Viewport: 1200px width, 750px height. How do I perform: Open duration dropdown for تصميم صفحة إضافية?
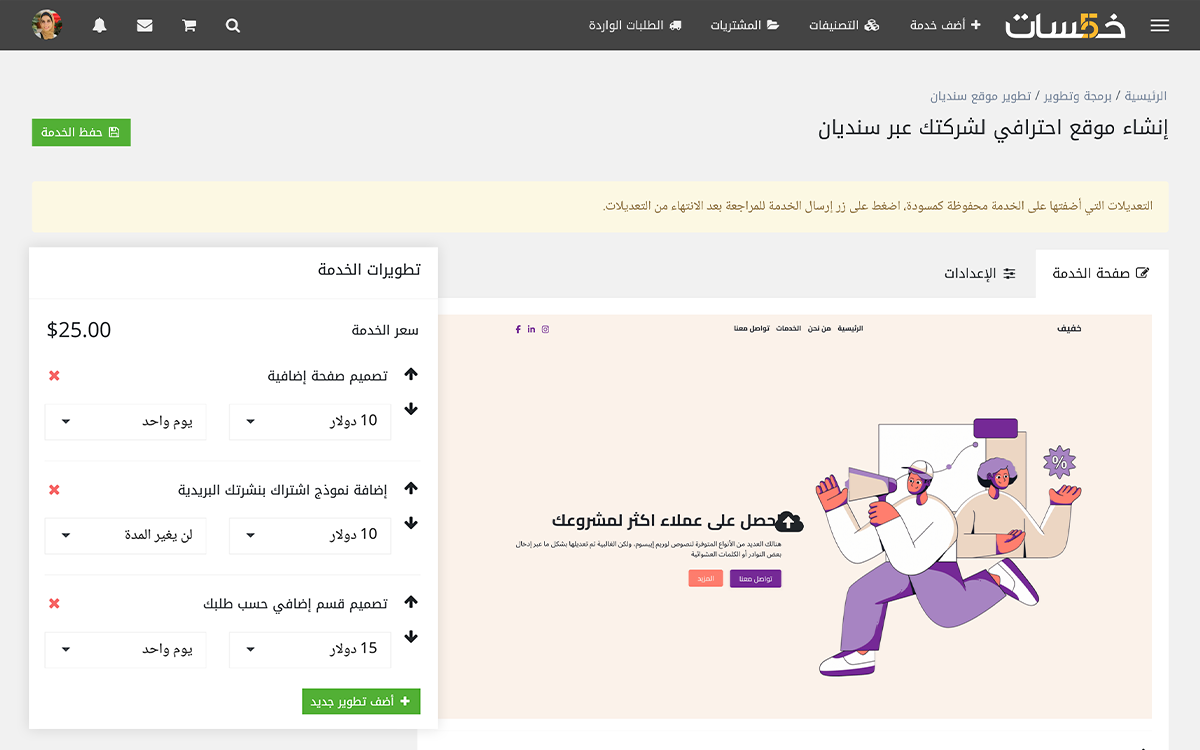click(x=125, y=421)
